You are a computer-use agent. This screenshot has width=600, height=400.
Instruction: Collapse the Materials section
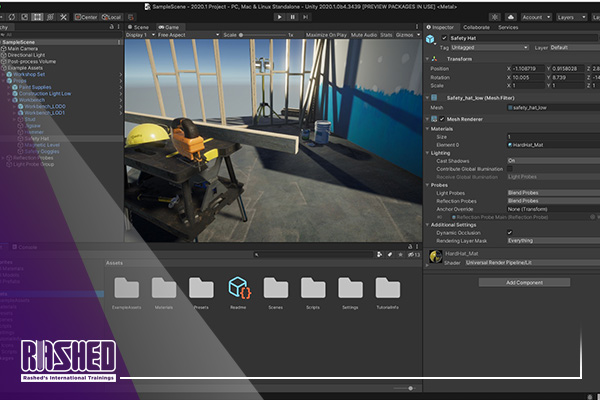(427, 129)
